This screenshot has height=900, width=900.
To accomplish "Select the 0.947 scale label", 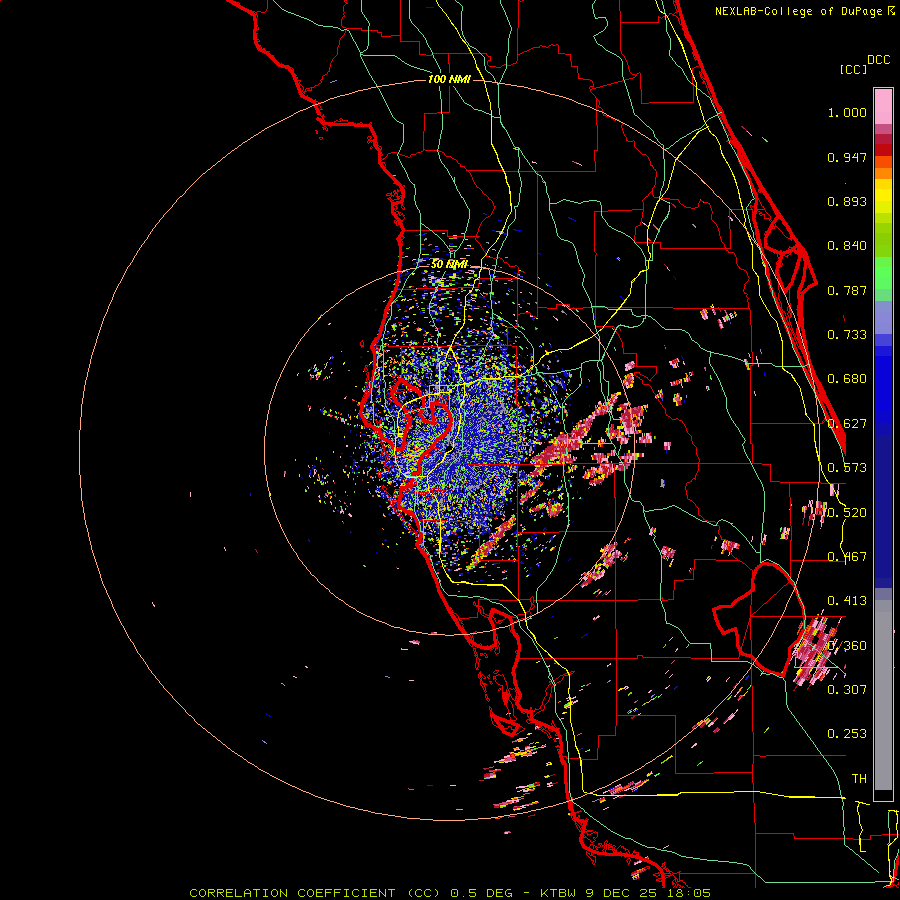I will point(847,157).
